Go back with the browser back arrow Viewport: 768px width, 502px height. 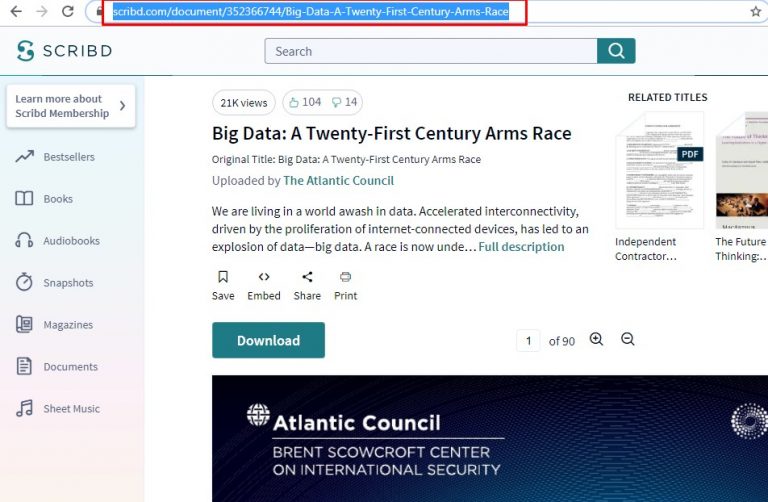point(16,11)
